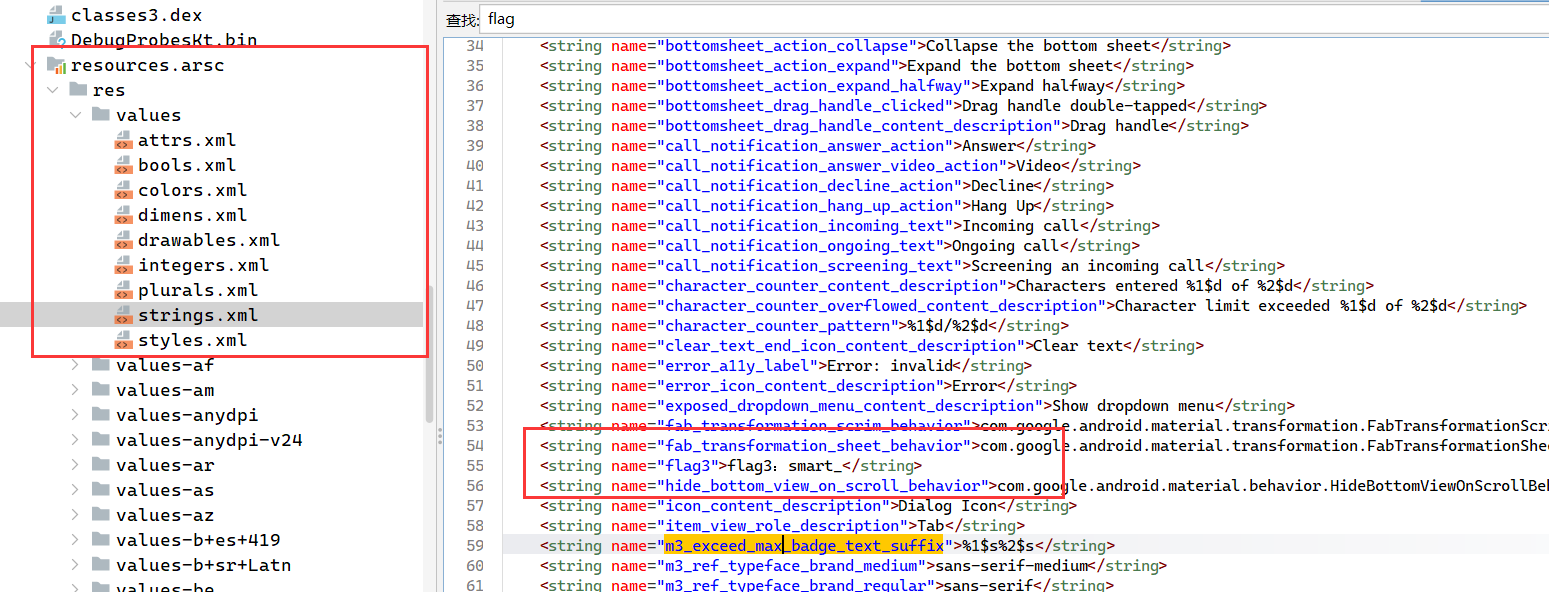
Task: Click the values-am folder icon
Action: click(100, 390)
